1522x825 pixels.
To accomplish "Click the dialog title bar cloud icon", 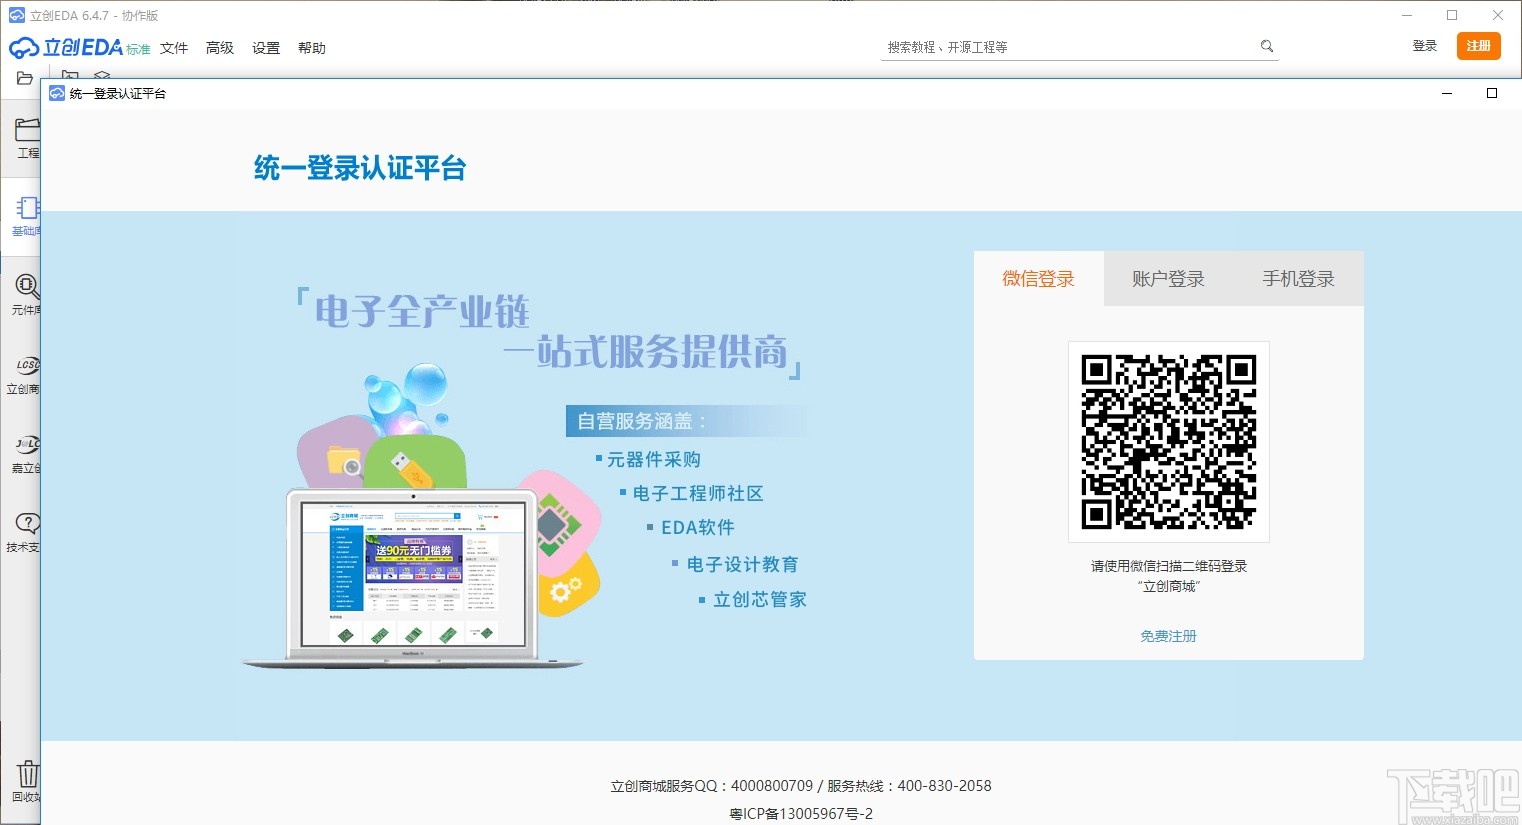I will point(57,93).
